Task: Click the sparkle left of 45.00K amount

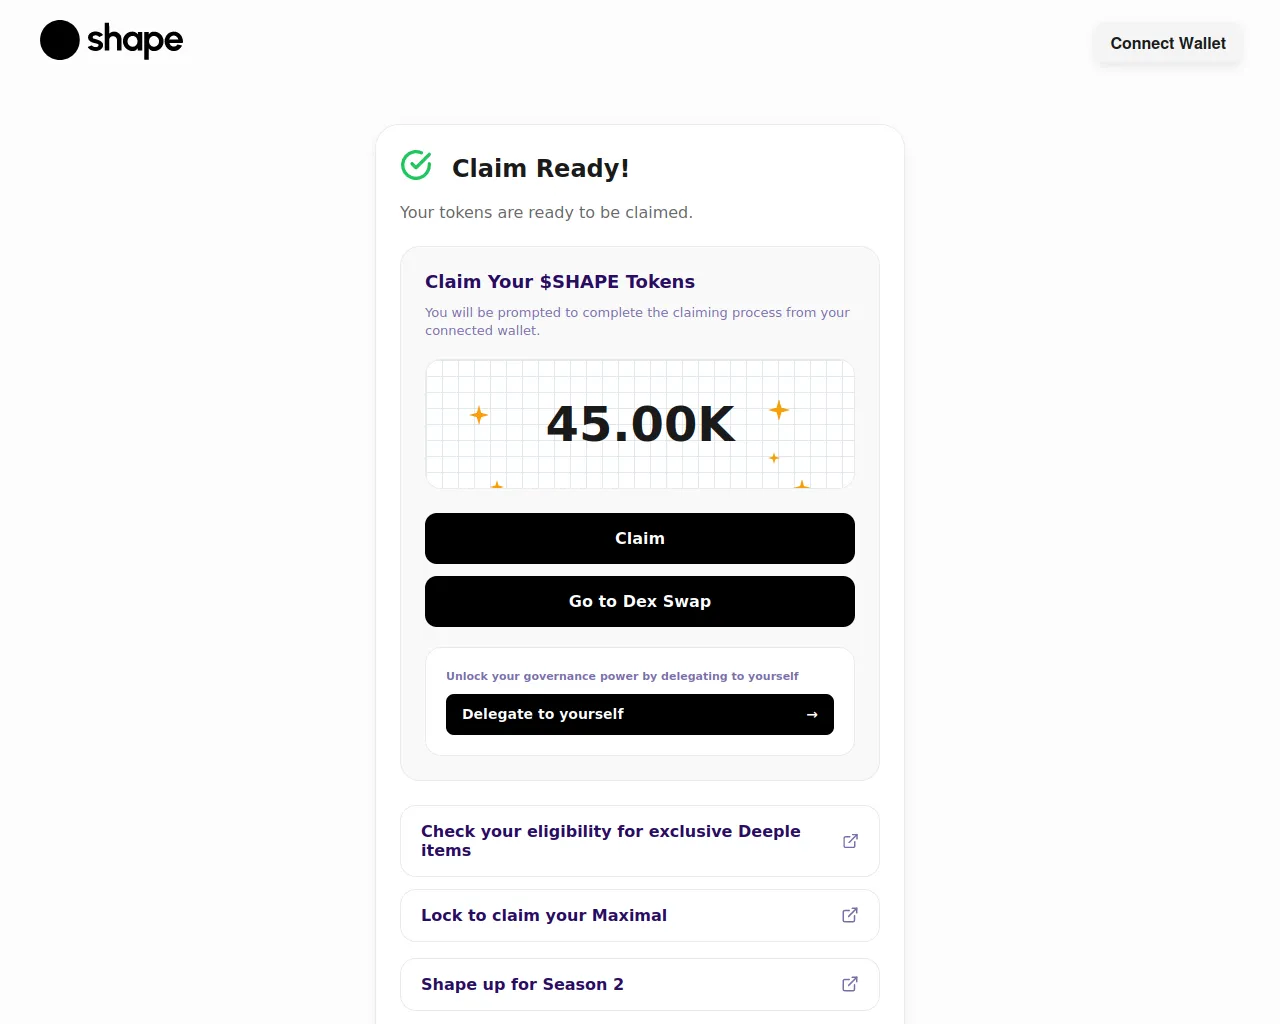Action: [x=479, y=414]
